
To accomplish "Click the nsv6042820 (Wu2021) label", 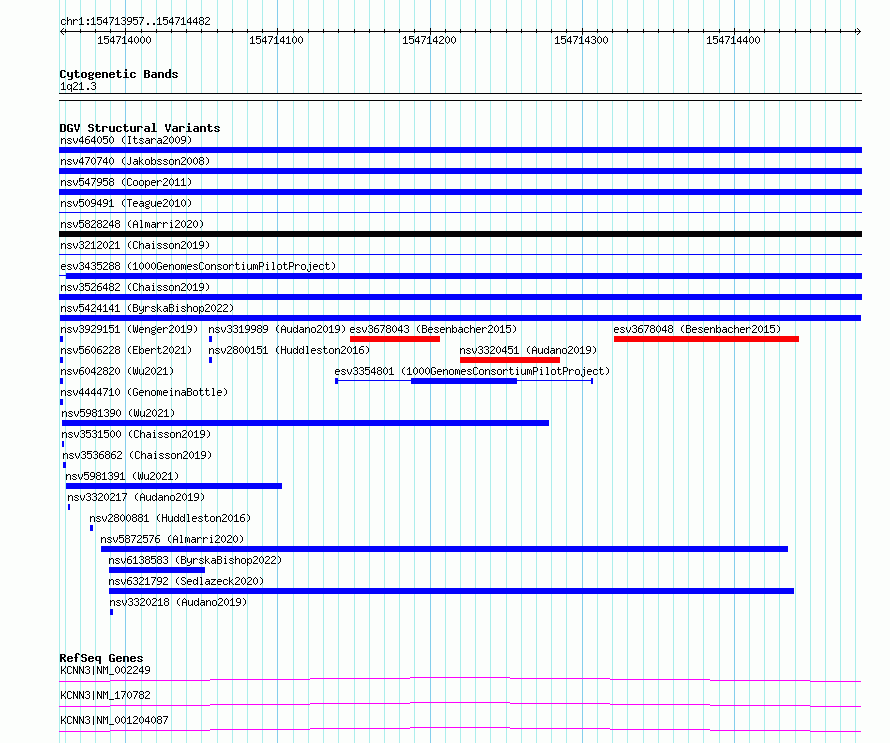I will pos(117,371).
